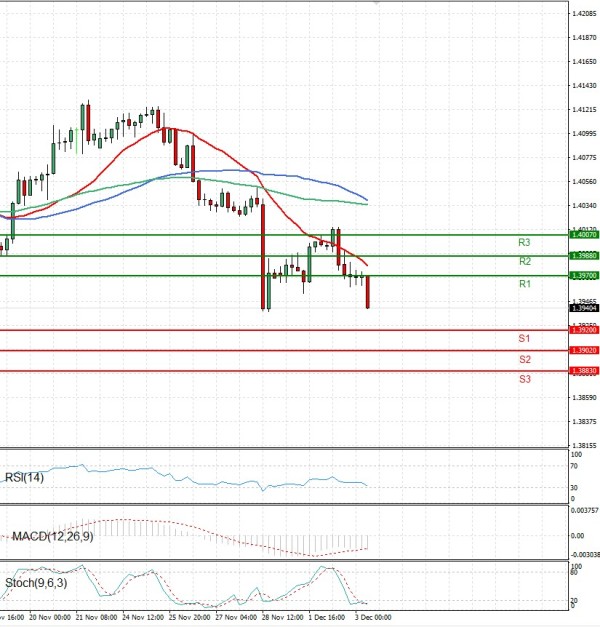Image resolution: width=600 pixels, height=627 pixels.
Task: Select the S3 support label
Action: 524,379
